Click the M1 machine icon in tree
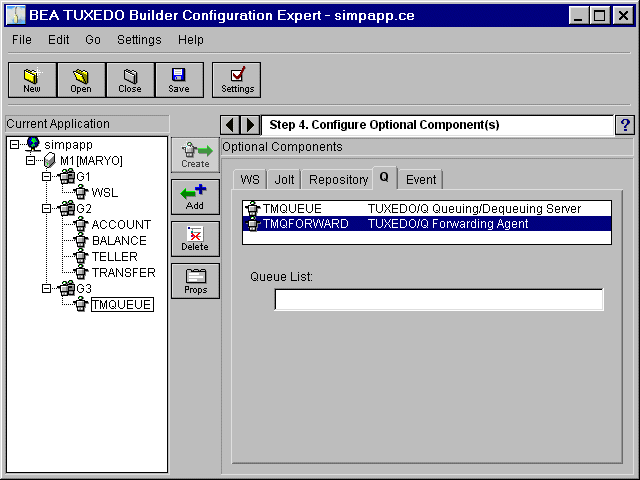 click(49, 160)
